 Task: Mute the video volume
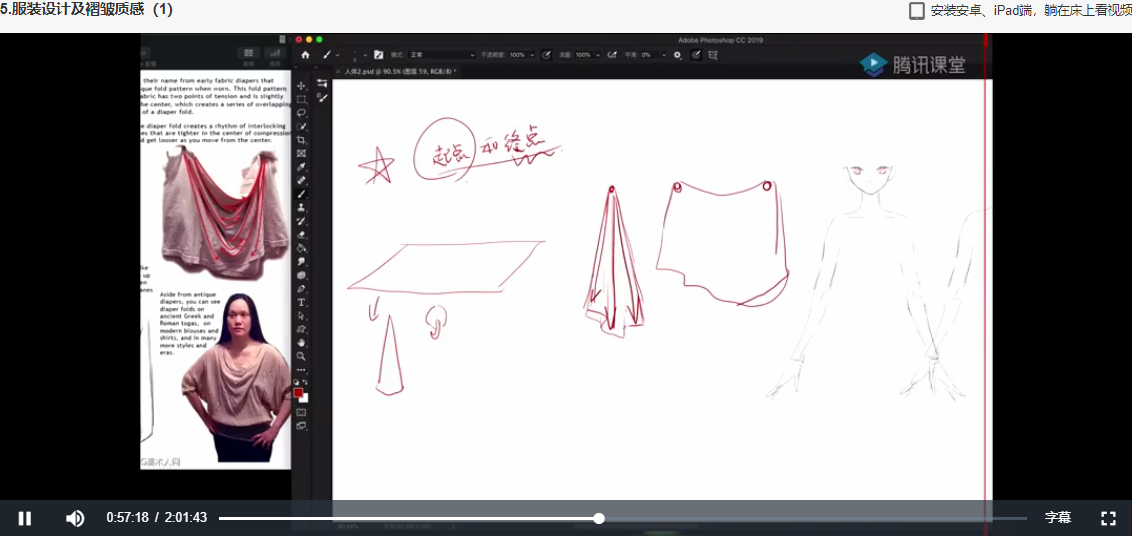click(x=75, y=517)
